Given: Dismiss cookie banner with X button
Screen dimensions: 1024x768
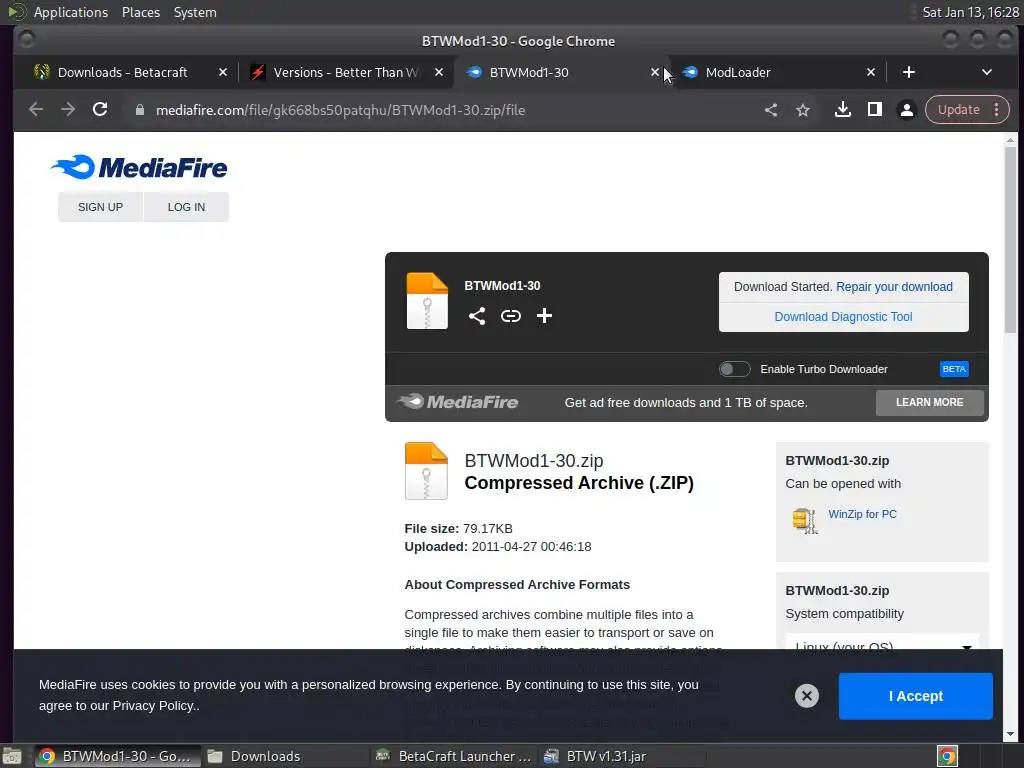Looking at the screenshot, I should pyautogui.click(x=807, y=696).
